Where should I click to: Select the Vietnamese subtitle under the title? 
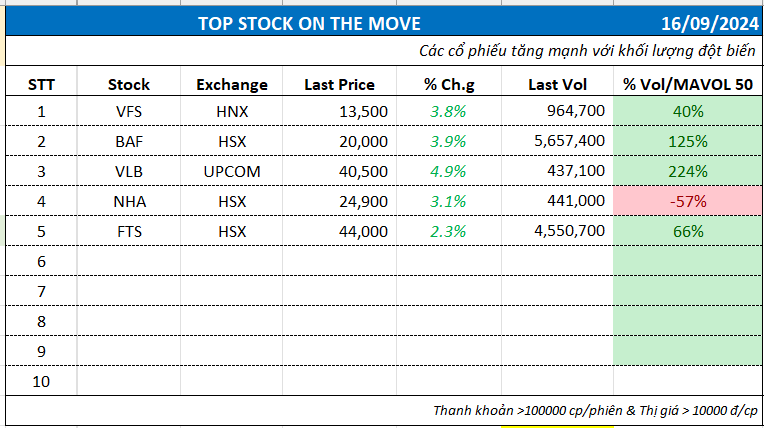(590, 50)
